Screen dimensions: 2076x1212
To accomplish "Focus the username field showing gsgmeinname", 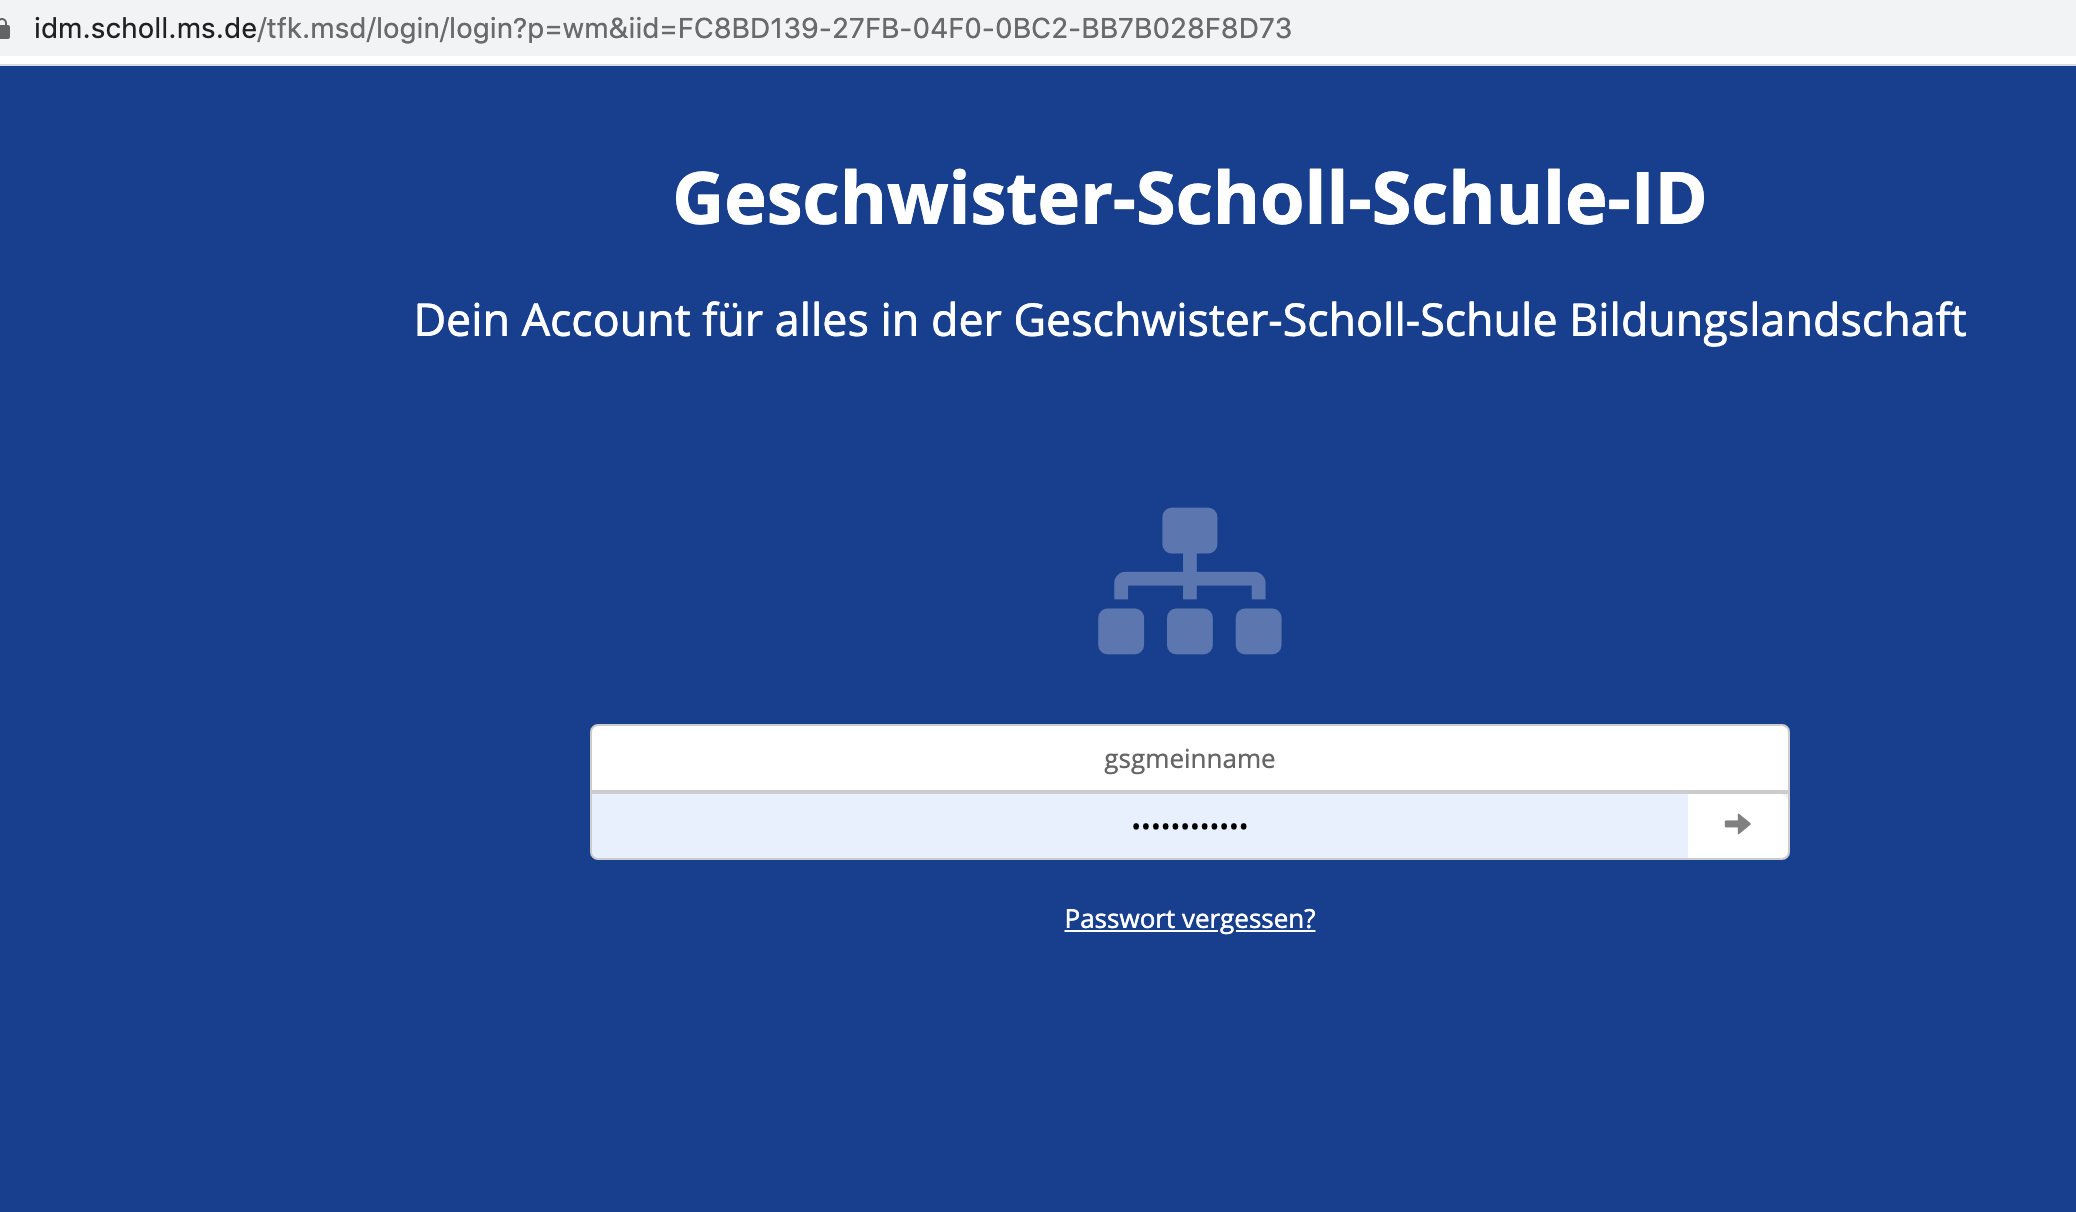I will [x=1189, y=759].
